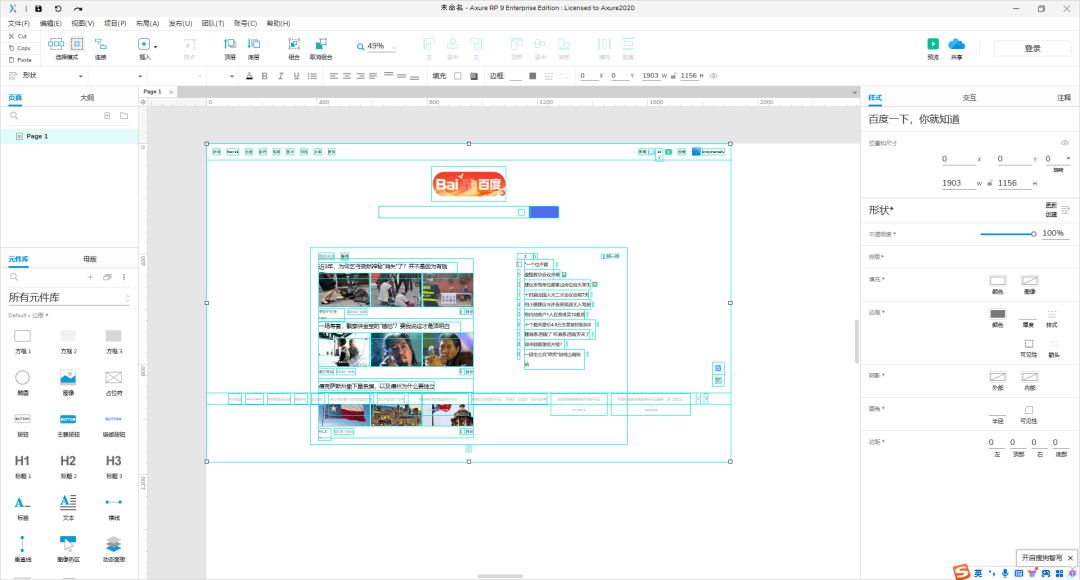Image resolution: width=1080 pixels, height=580 pixels.
Task: Redo the last undone action
Action: 78,8
